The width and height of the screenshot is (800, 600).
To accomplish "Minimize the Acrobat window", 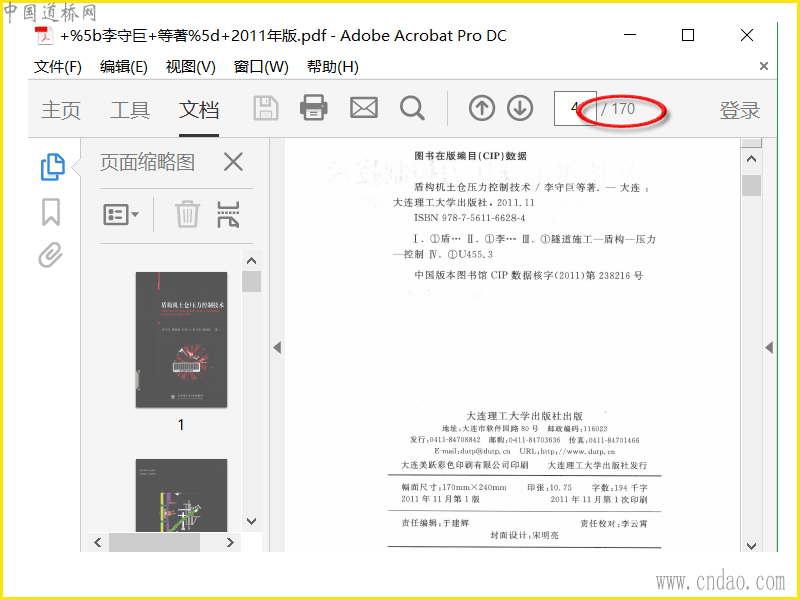I will (x=630, y=35).
